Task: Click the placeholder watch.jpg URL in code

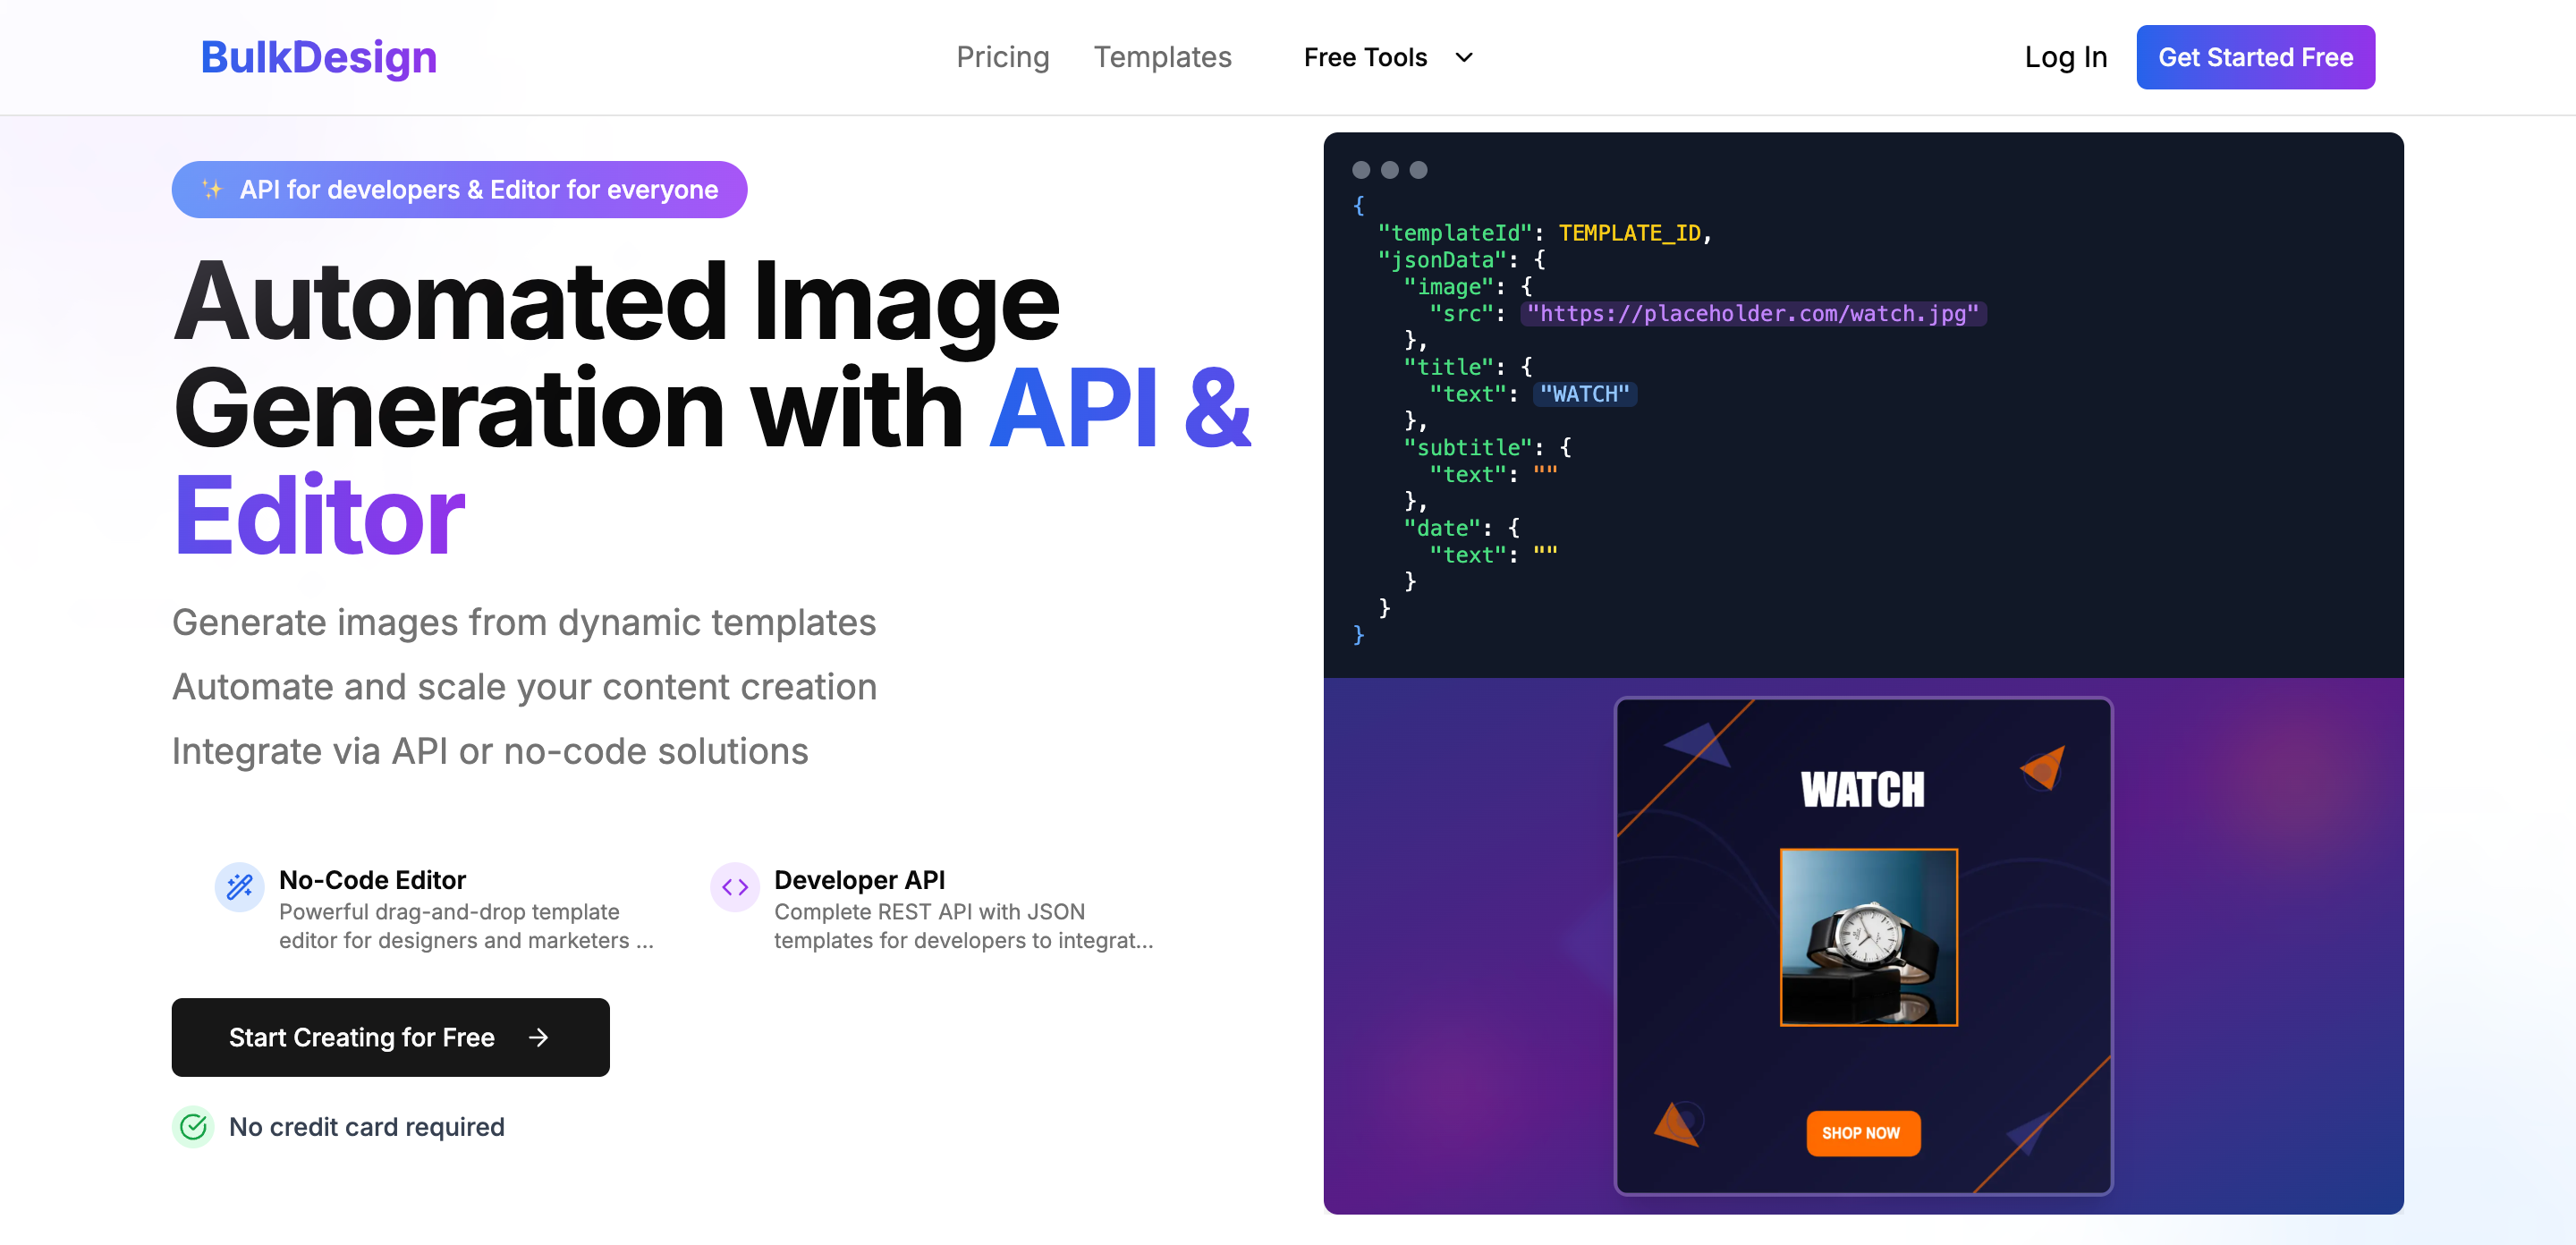Action: (1752, 314)
